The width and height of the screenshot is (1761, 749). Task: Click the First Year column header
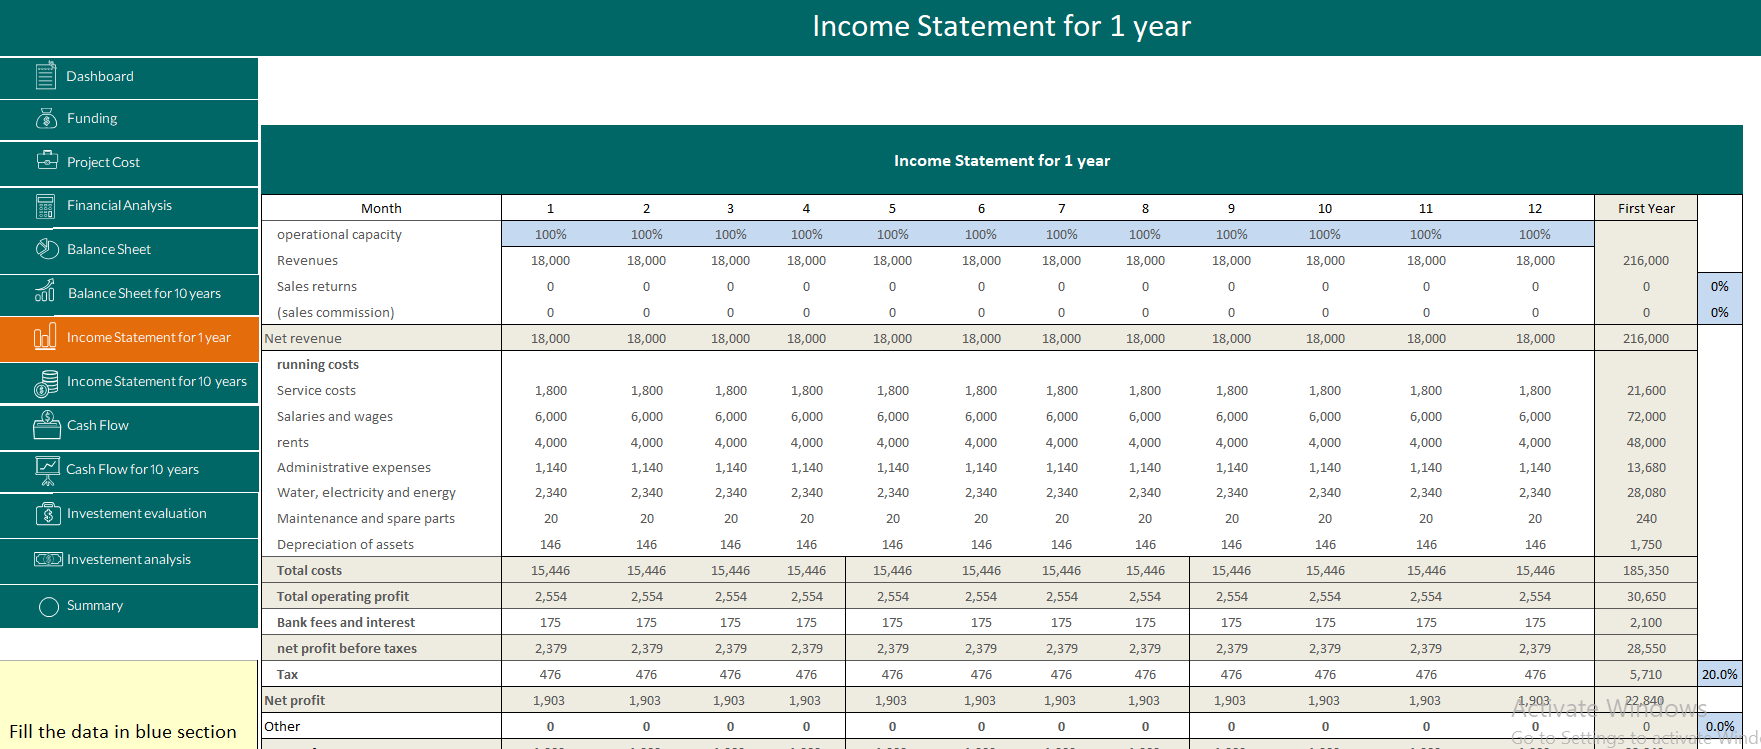[1646, 208]
